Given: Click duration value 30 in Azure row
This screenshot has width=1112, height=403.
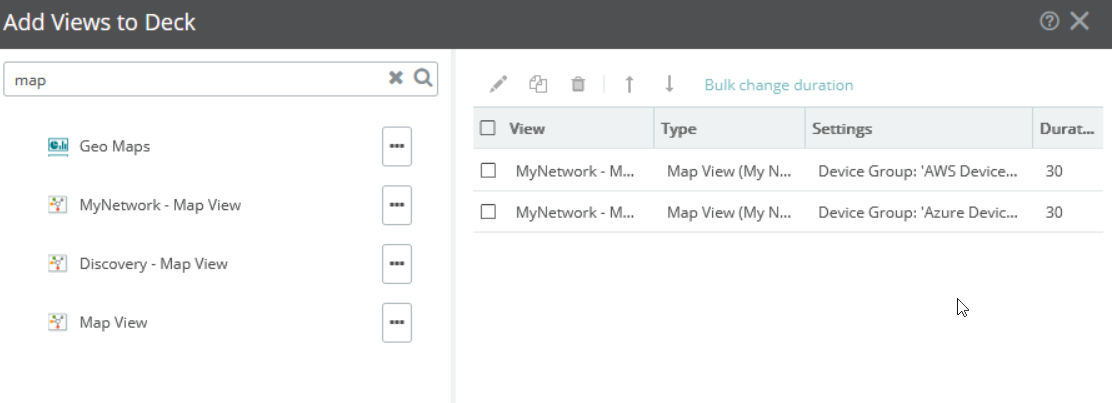Looking at the screenshot, I should click(x=1054, y=212).
